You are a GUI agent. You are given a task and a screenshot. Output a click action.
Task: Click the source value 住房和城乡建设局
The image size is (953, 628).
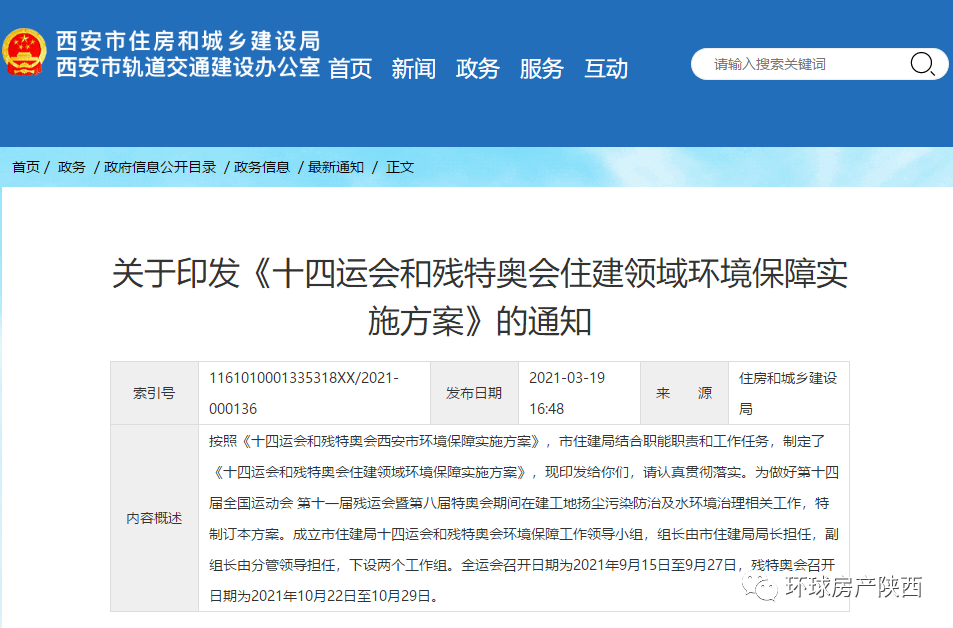click(x=788, y=393)
